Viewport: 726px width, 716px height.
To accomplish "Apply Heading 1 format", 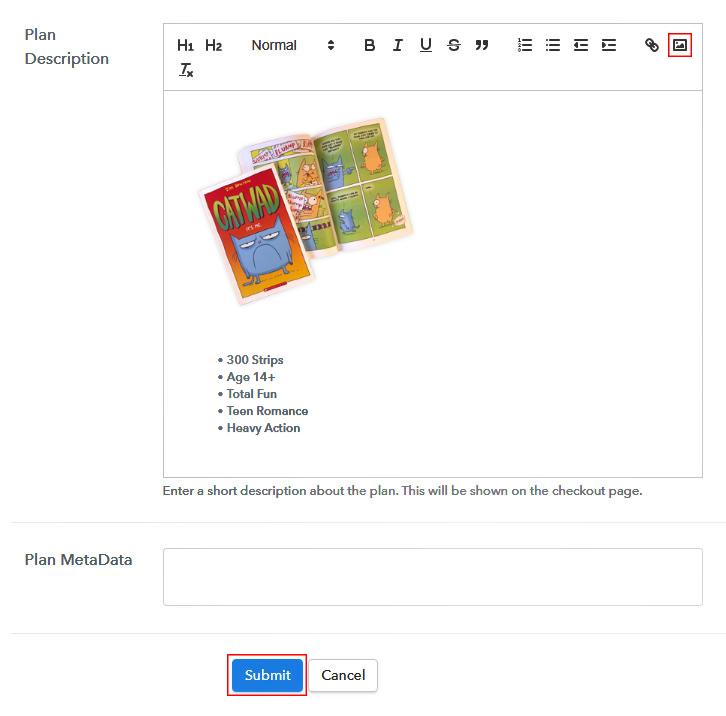I will [185, 45].
